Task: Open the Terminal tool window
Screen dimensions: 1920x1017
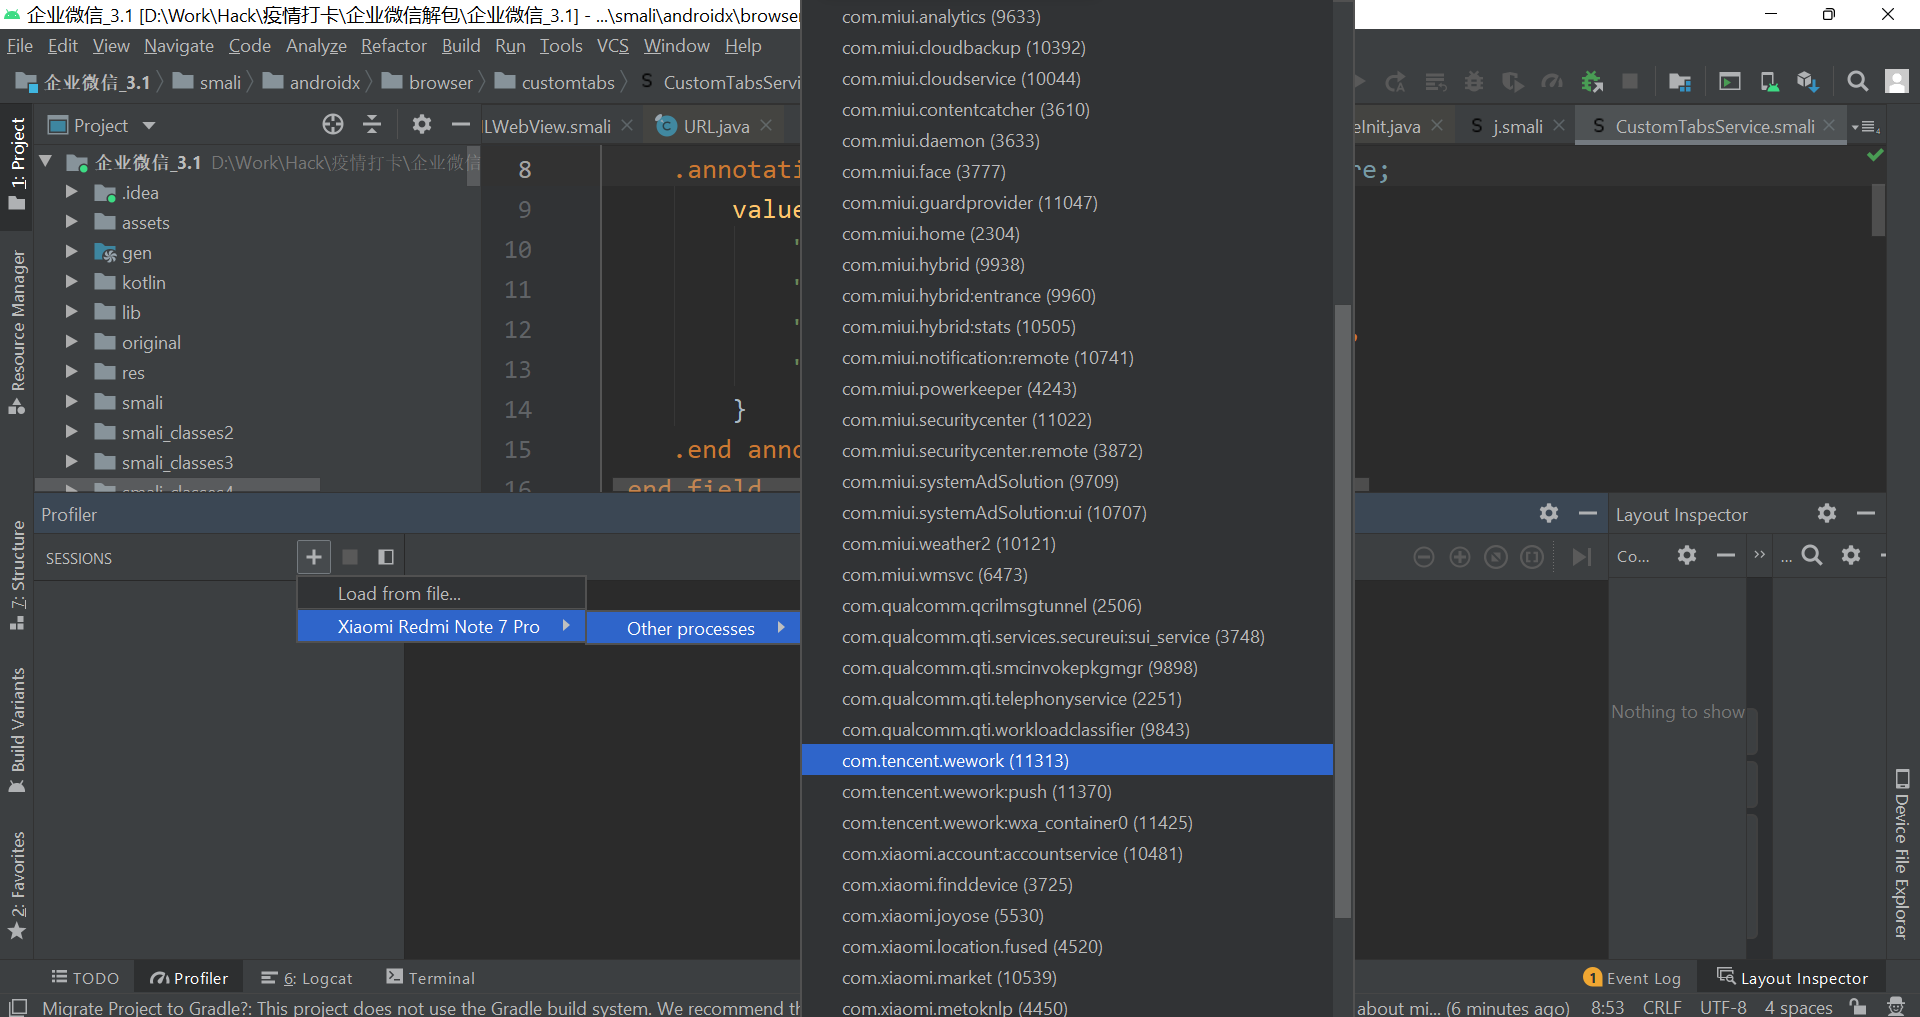Action: (430, 978)
